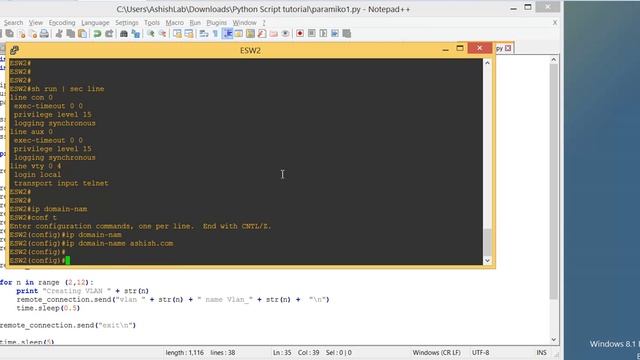Click the 'sh run | sec line' terminal line

(x=57, y=89)
